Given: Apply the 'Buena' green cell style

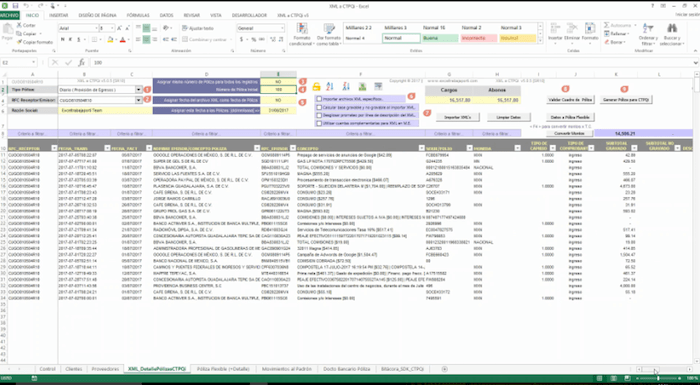Looking at the screenshot, I should [440, 38].
